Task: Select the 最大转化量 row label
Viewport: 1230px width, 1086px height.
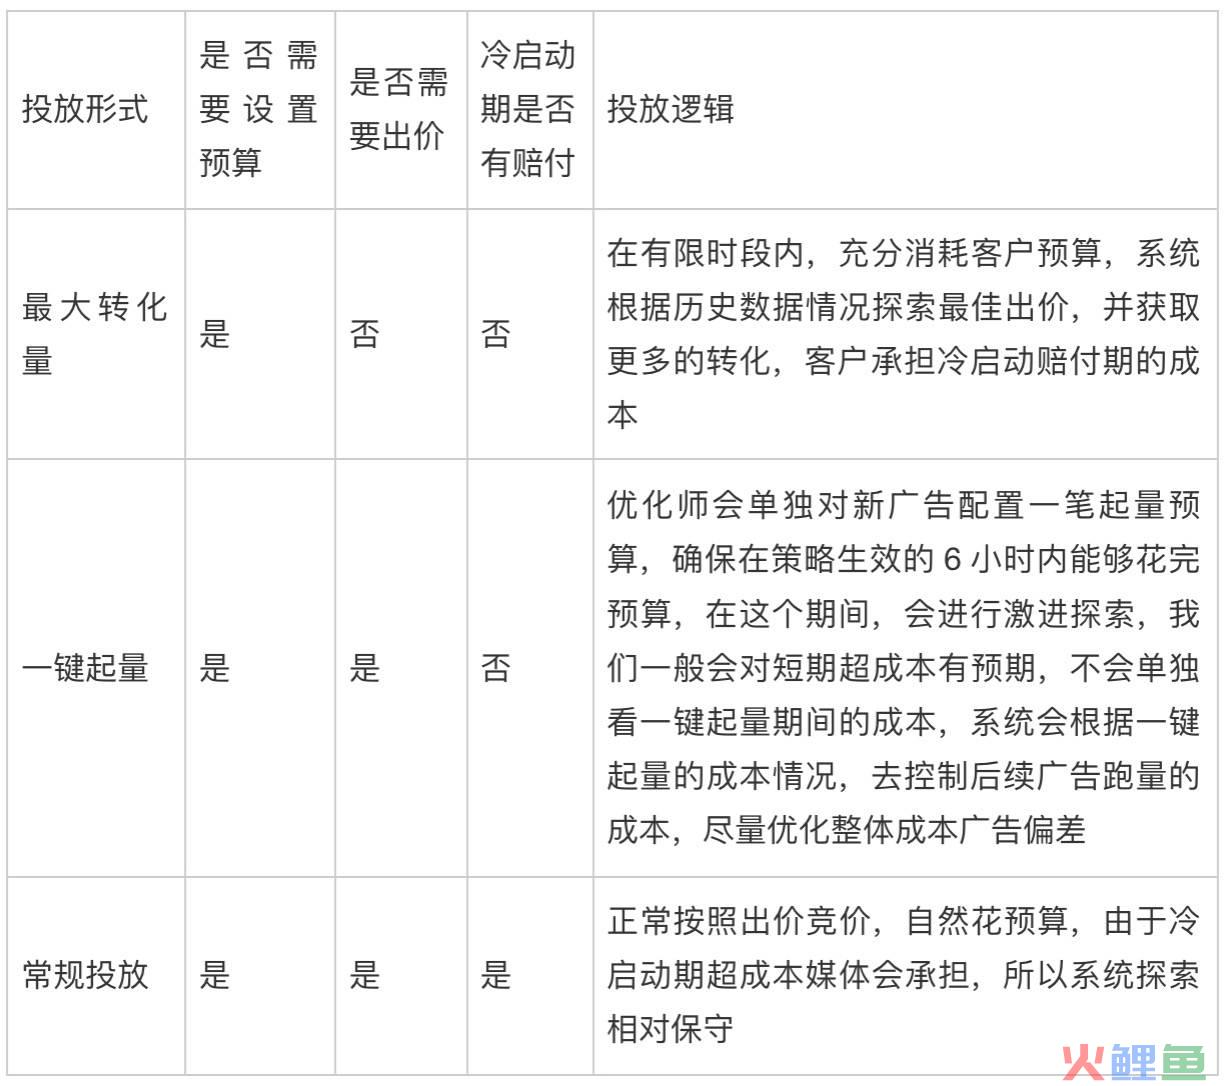Action: [95, 334]
